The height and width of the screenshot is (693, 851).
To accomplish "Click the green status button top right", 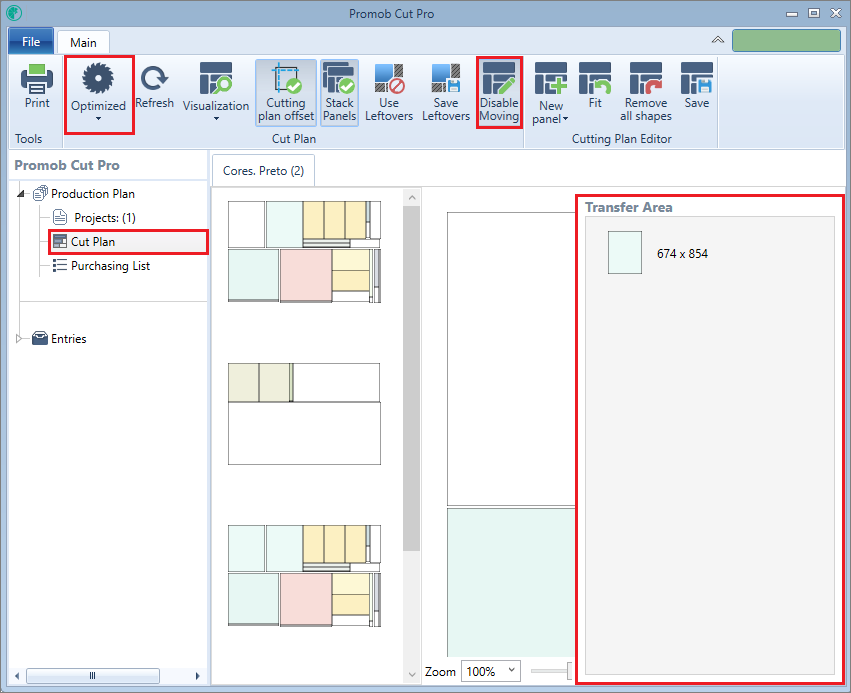I will [786, 41].
